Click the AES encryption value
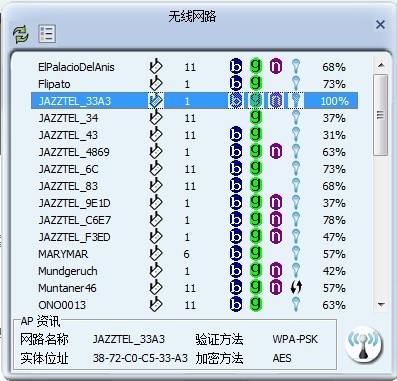Image resolution: width=397 pixels, height=381 pixels. click(x=282, y=358)
